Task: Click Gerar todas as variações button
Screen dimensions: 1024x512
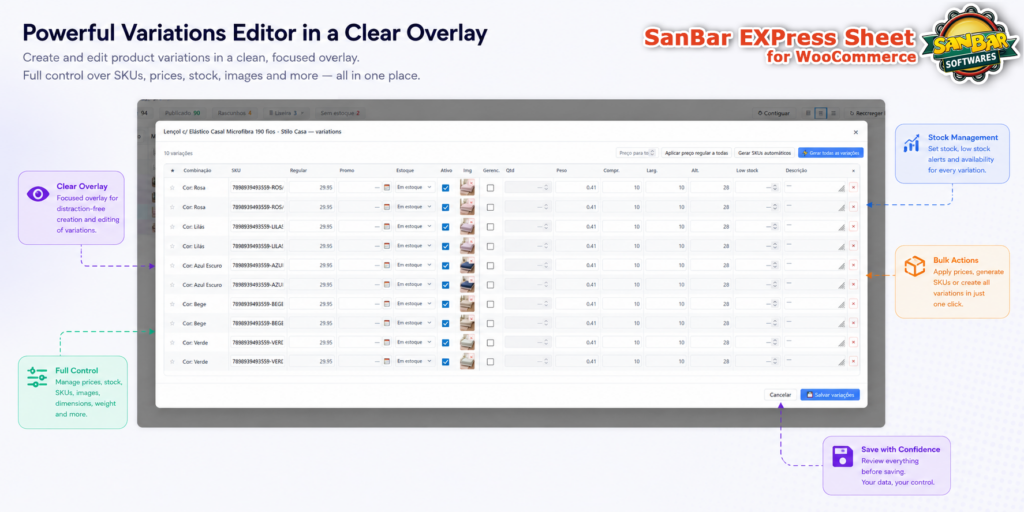Action: click(x=831, y=153)
